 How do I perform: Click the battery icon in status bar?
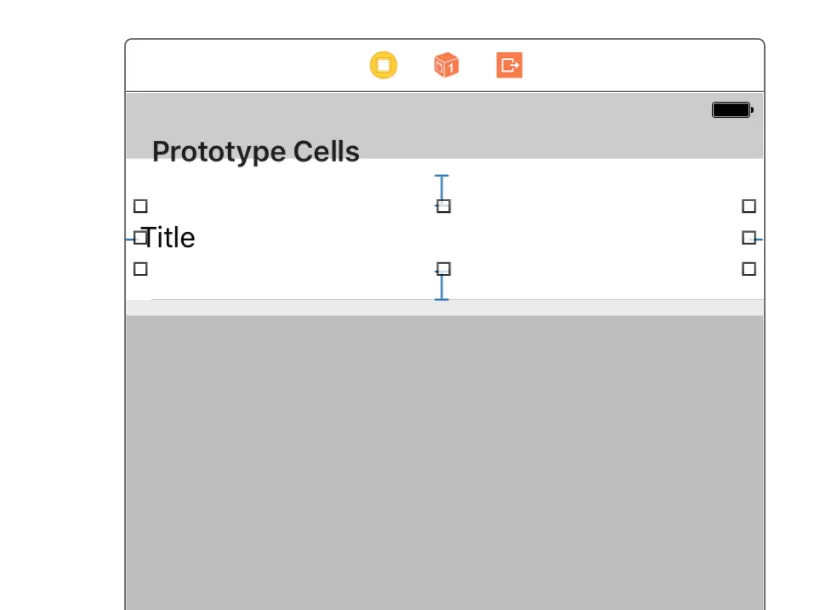point(732,110)
